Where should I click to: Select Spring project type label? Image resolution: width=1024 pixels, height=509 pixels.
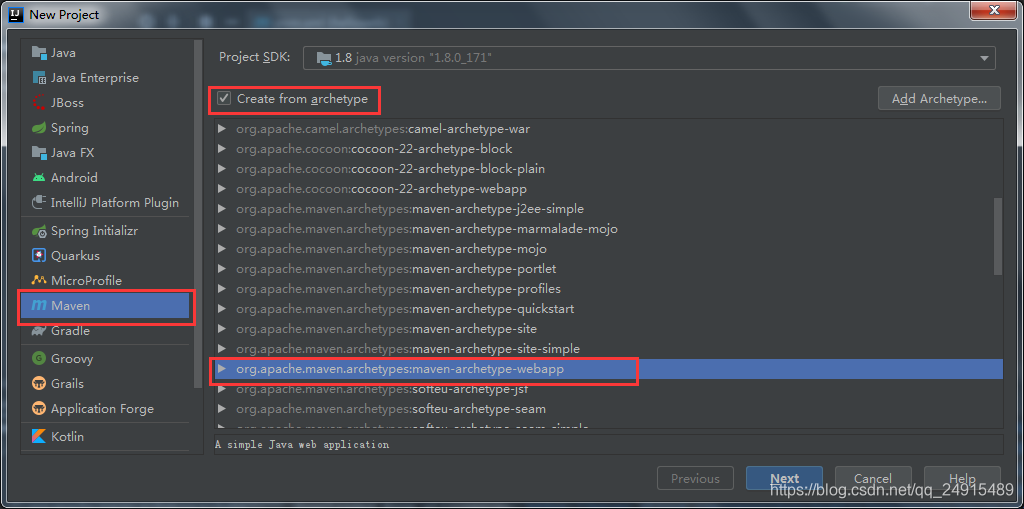pyautogui.click(x=70, y=127)
